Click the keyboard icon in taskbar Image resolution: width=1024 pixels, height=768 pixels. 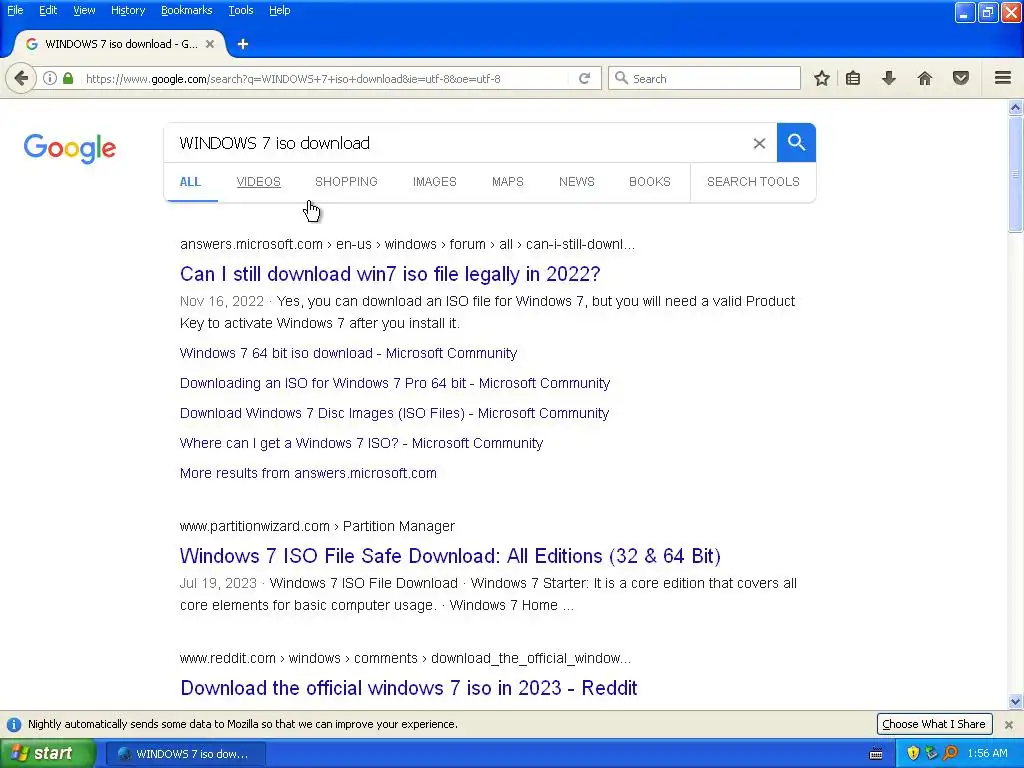coord(876,754)
